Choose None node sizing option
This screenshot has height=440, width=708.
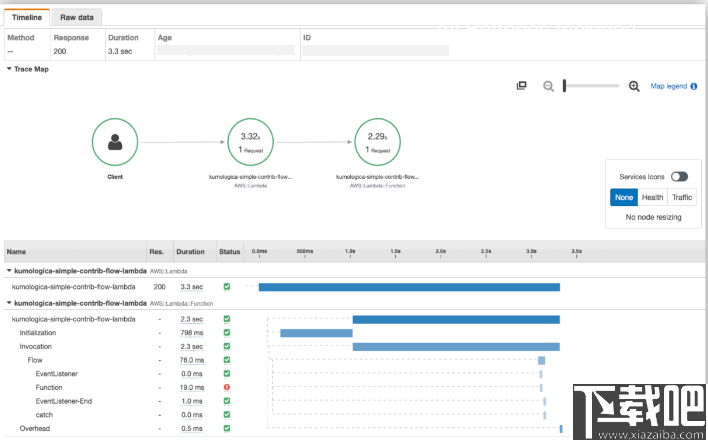tap(624, 197)
